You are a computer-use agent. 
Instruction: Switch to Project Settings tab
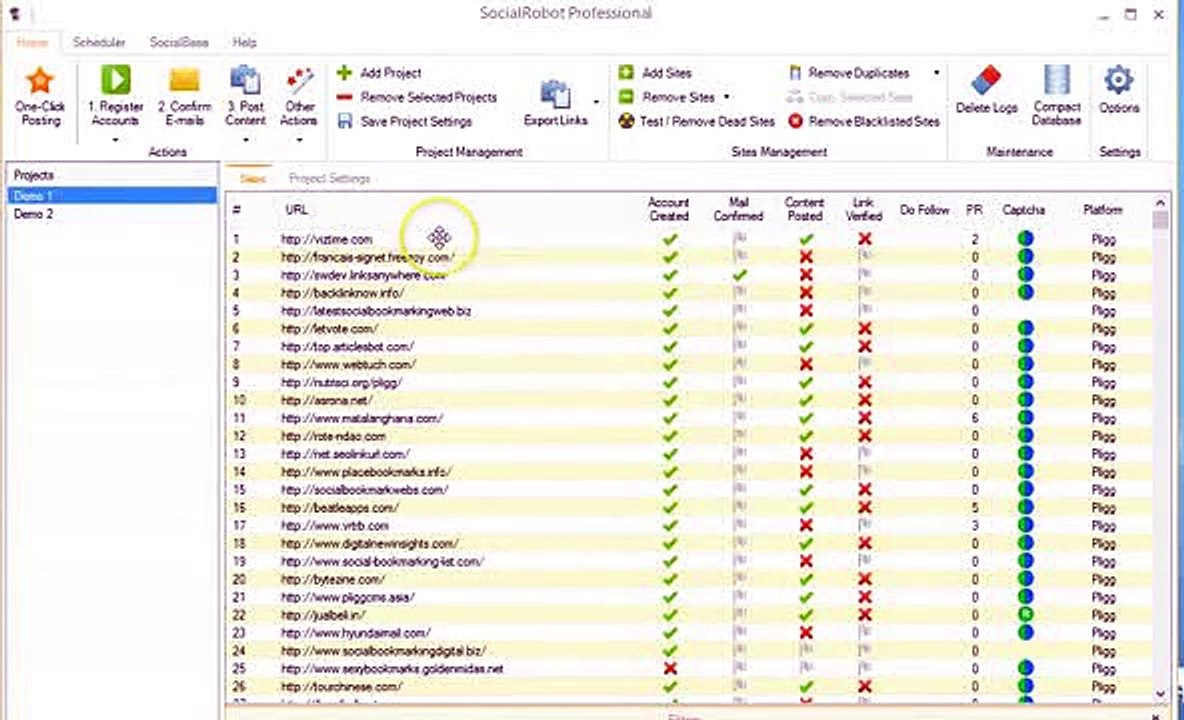pos(329,179)
